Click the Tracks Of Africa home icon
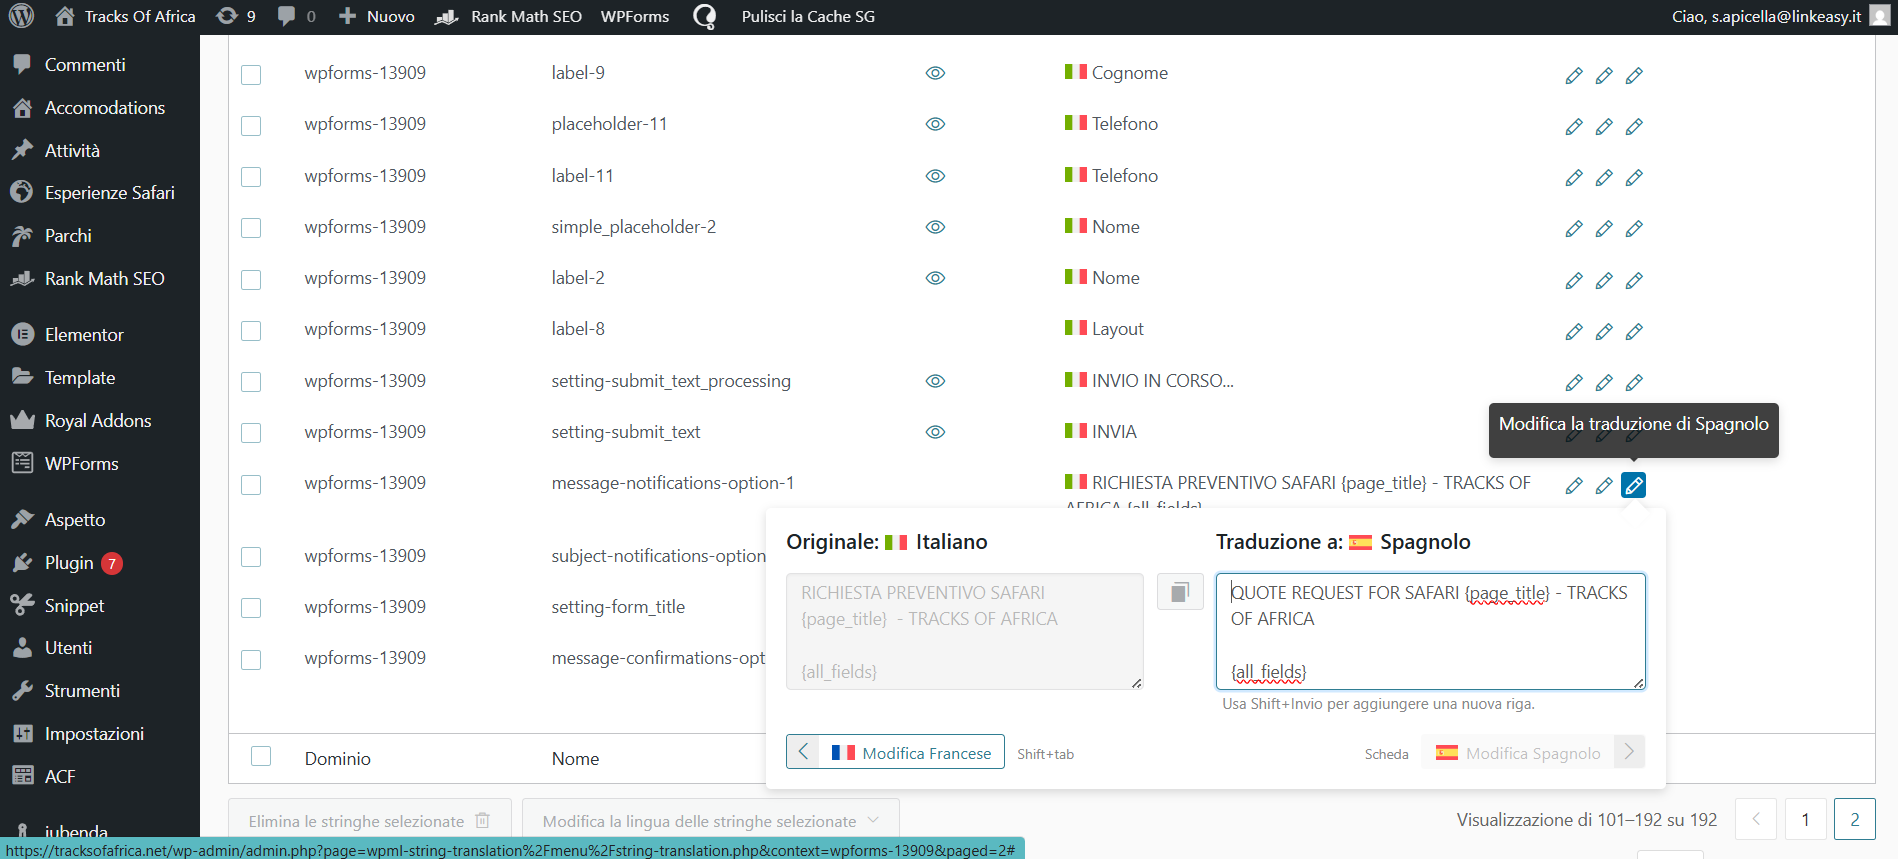This screenshot has width=1898, height=859. [65, 16]
